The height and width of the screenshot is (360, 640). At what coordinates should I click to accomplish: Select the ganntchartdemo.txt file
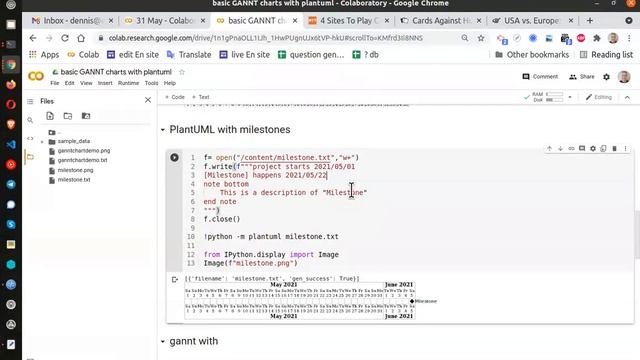coord(82,160)
